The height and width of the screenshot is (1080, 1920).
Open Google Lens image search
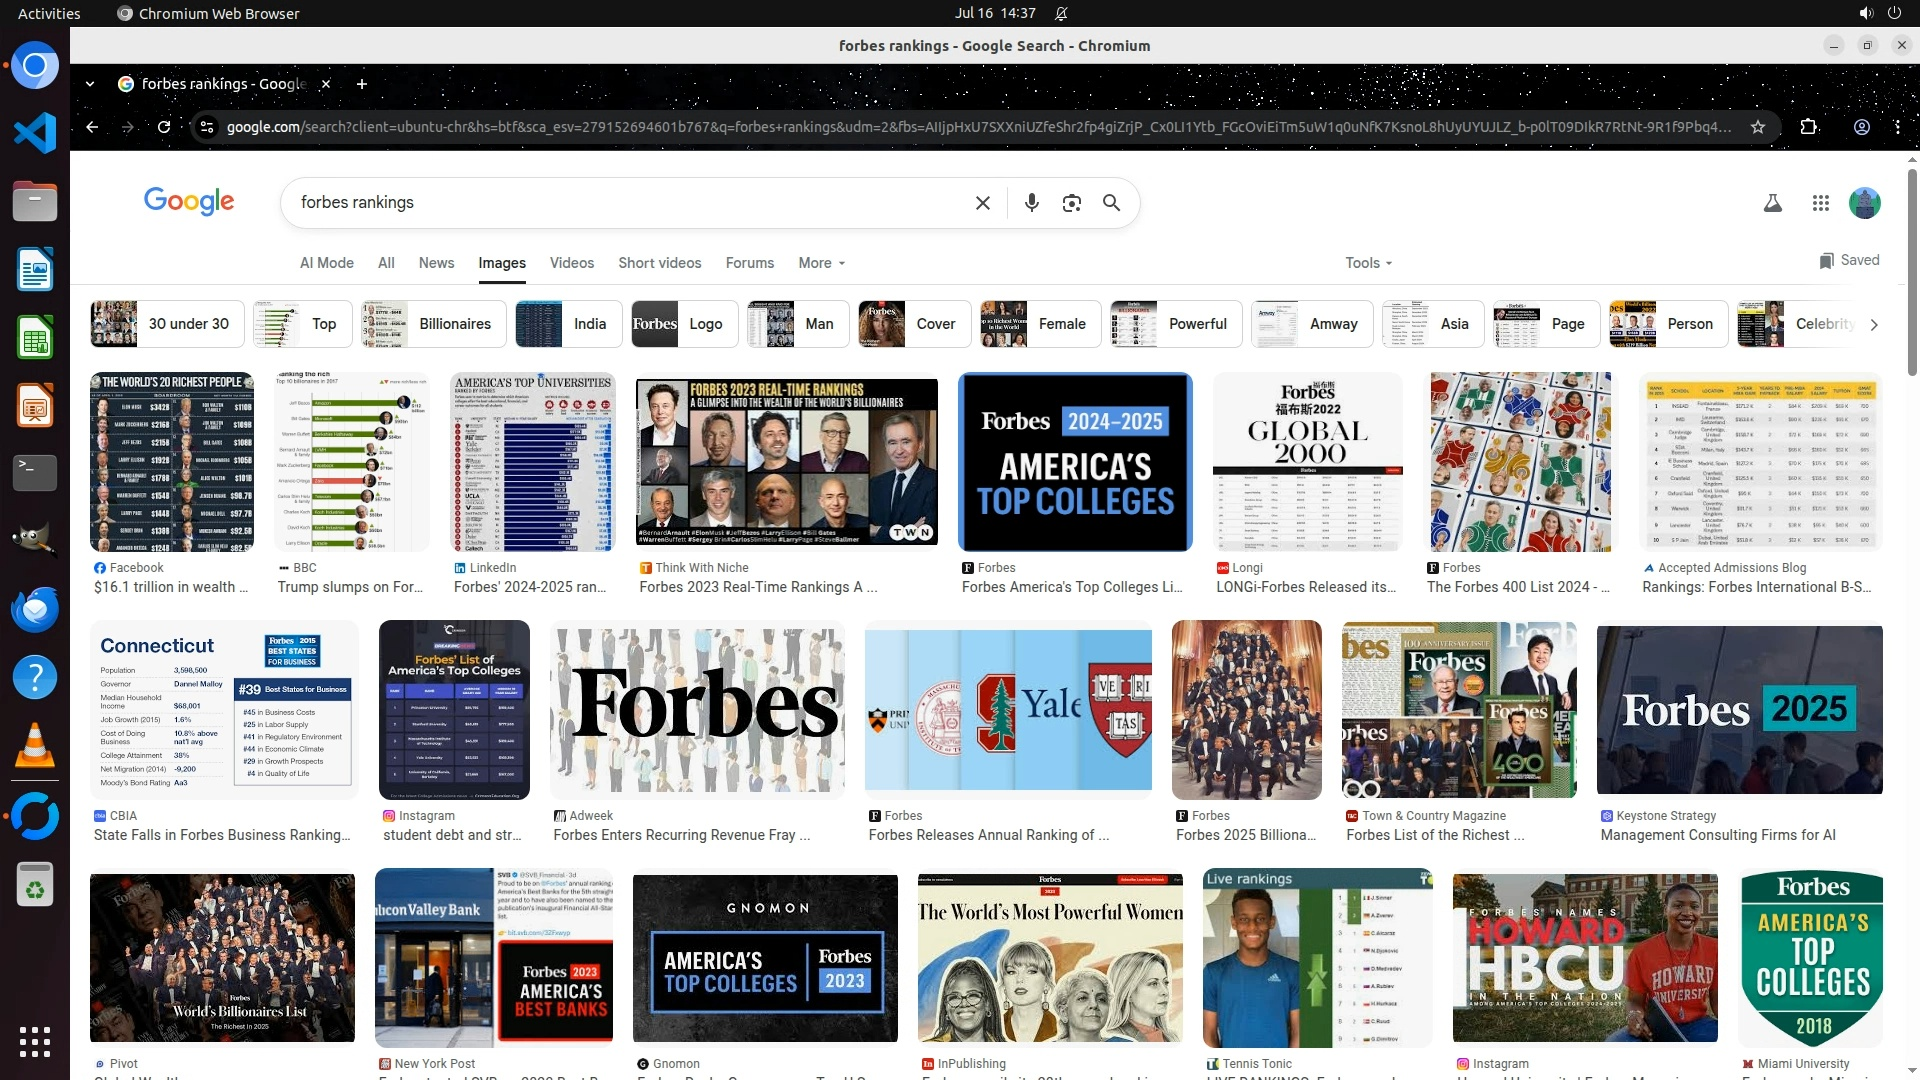1071,203
